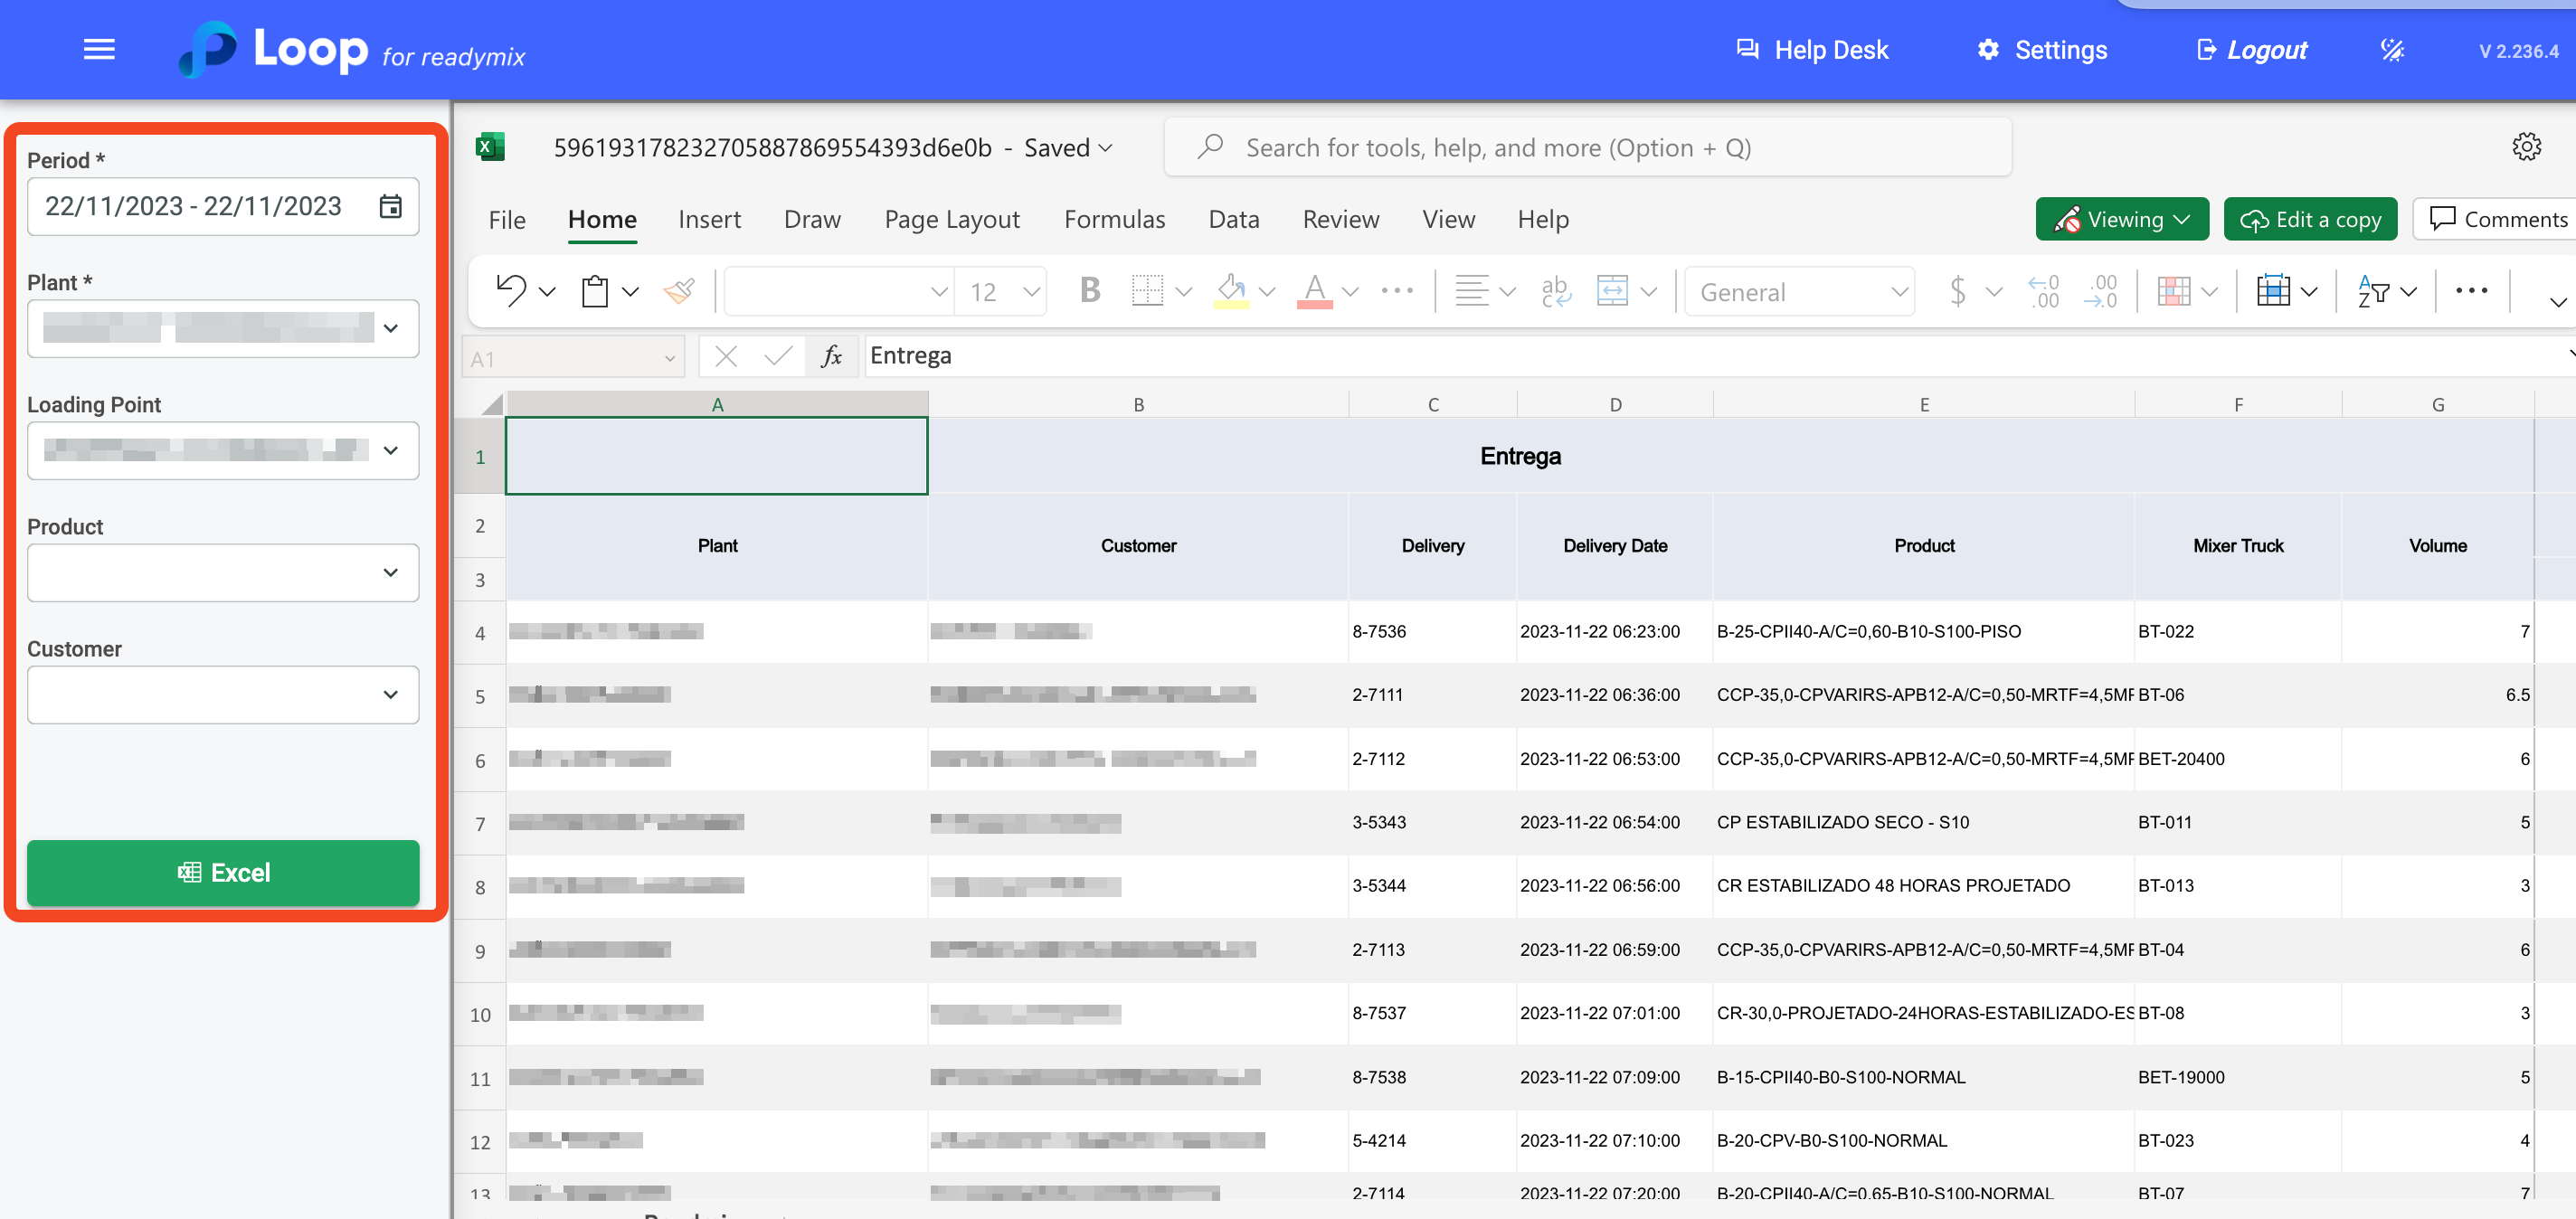Switch to the Insert ribbon tab

pyautogui.click(x=709, y=219)
